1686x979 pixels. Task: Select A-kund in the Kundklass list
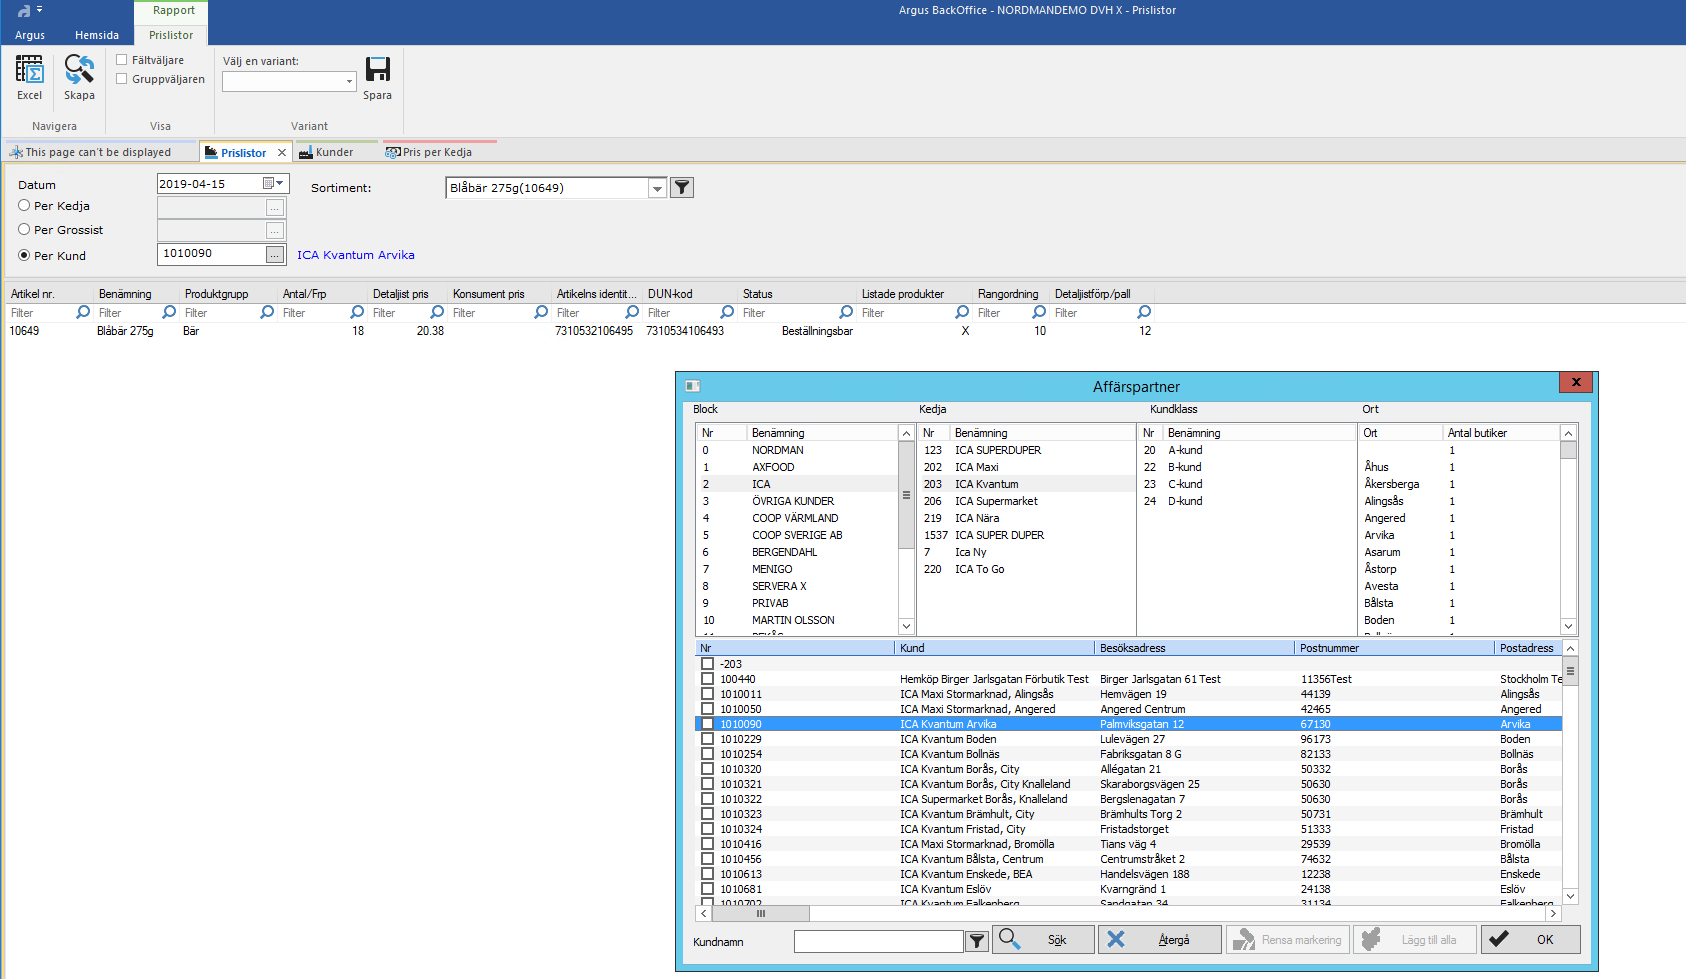[1246, 450]
